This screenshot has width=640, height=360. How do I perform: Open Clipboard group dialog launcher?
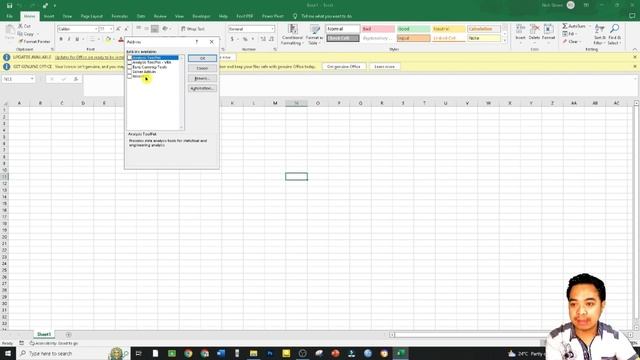click(52, 49)
